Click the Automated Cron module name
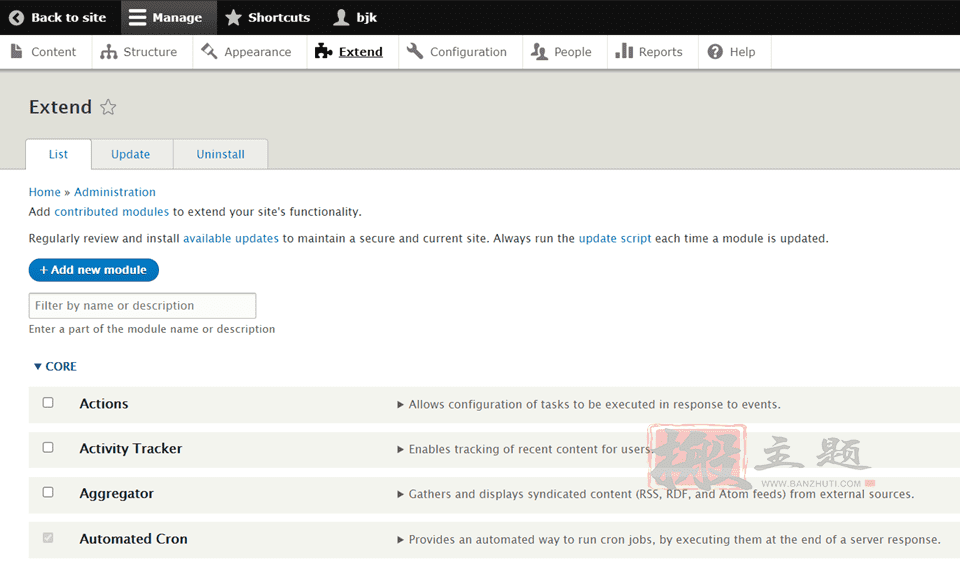This screenshot has height=566, width=960. point(133,538)
